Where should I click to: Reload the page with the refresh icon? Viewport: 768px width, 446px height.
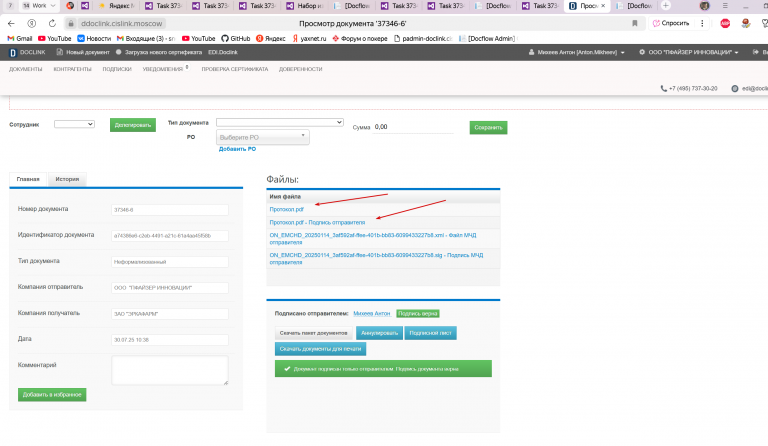(52, 23)
